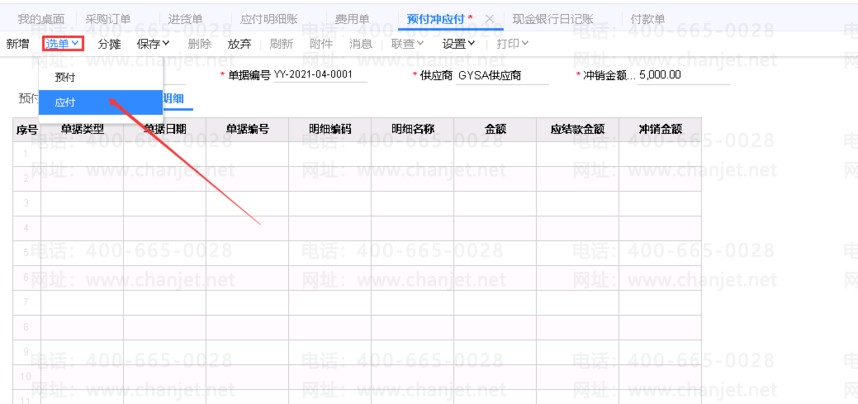Switch to the 费用单 tab
Screen dimensions: 858x404
coord(352,19)
